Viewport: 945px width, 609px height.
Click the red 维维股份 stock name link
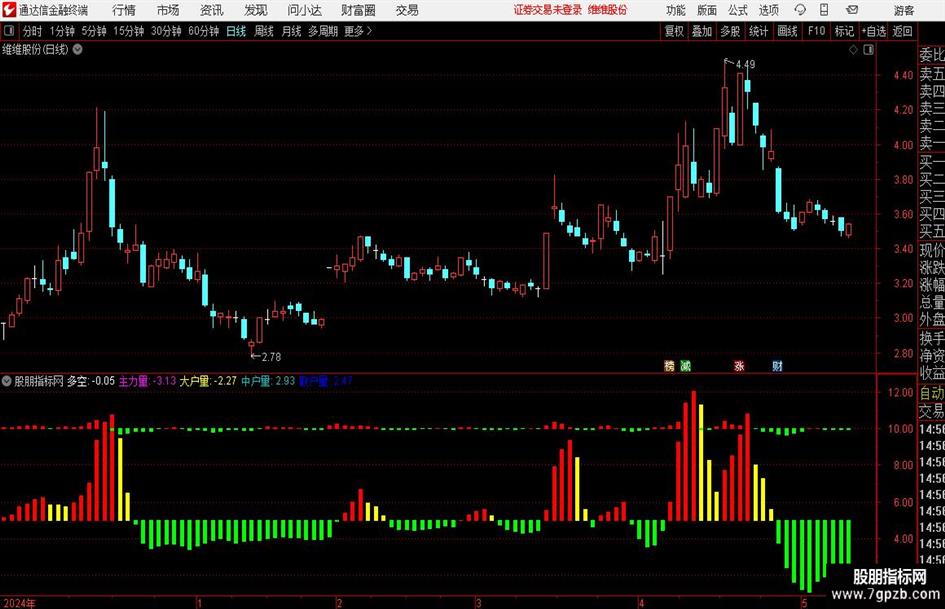click(x=607, y=10)
